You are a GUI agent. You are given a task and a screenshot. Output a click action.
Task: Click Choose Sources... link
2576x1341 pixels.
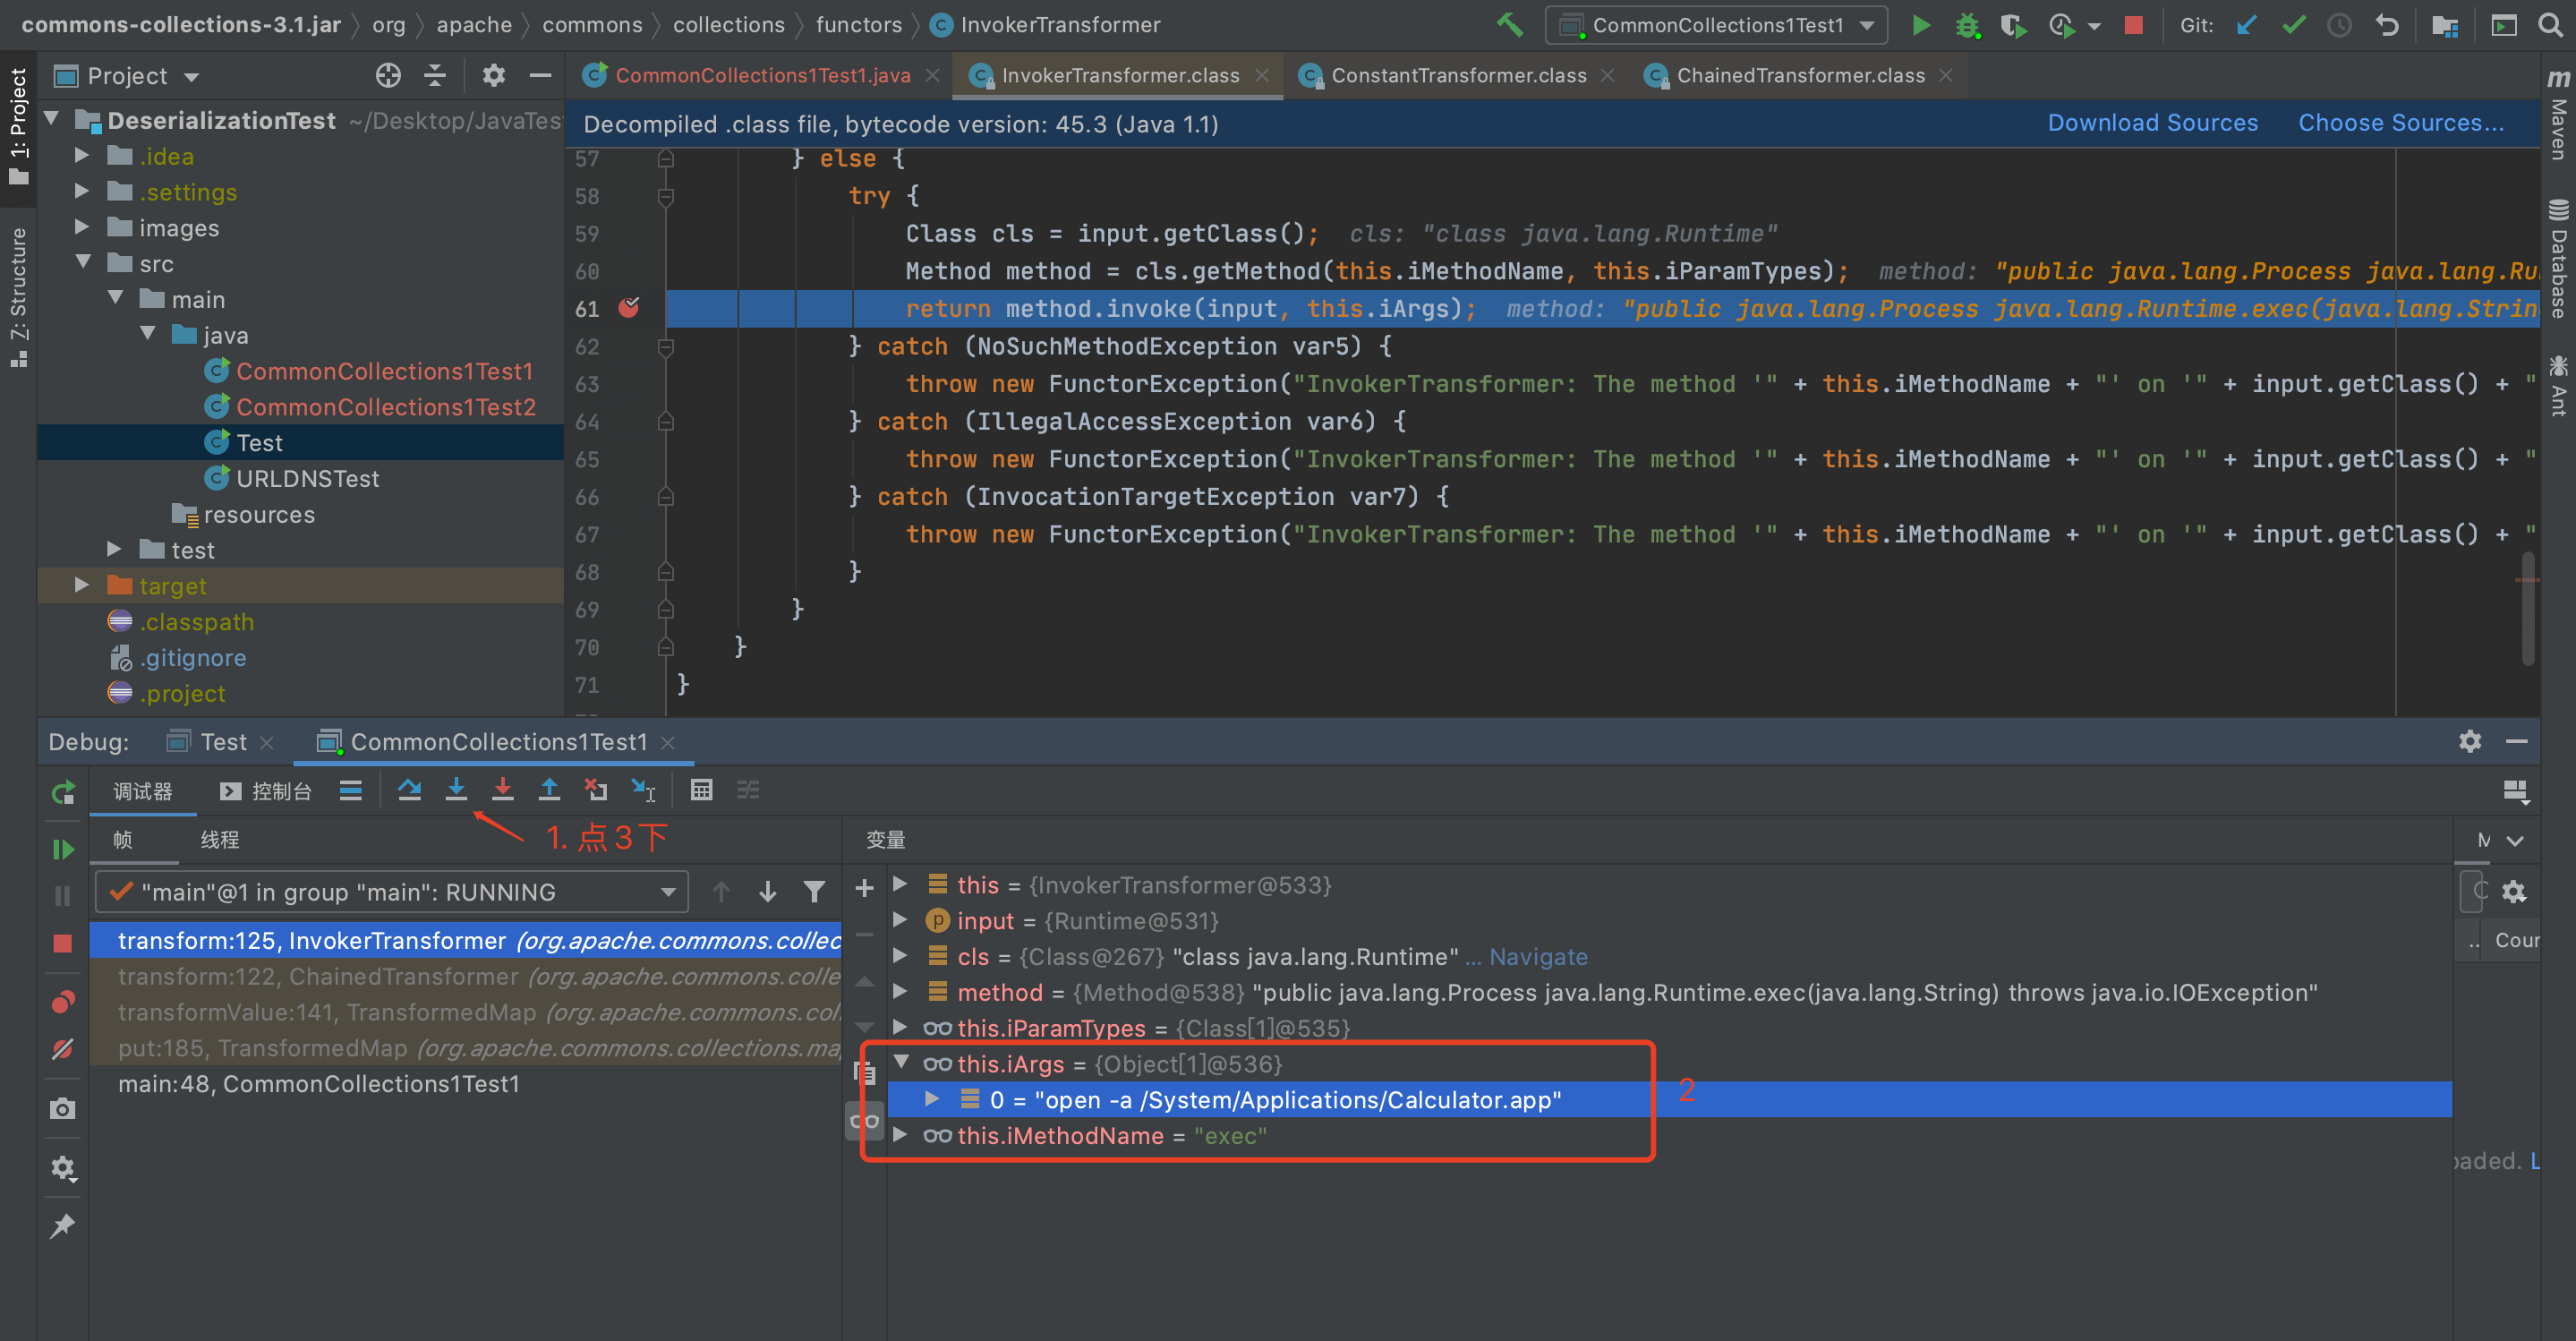(2401, 123)
